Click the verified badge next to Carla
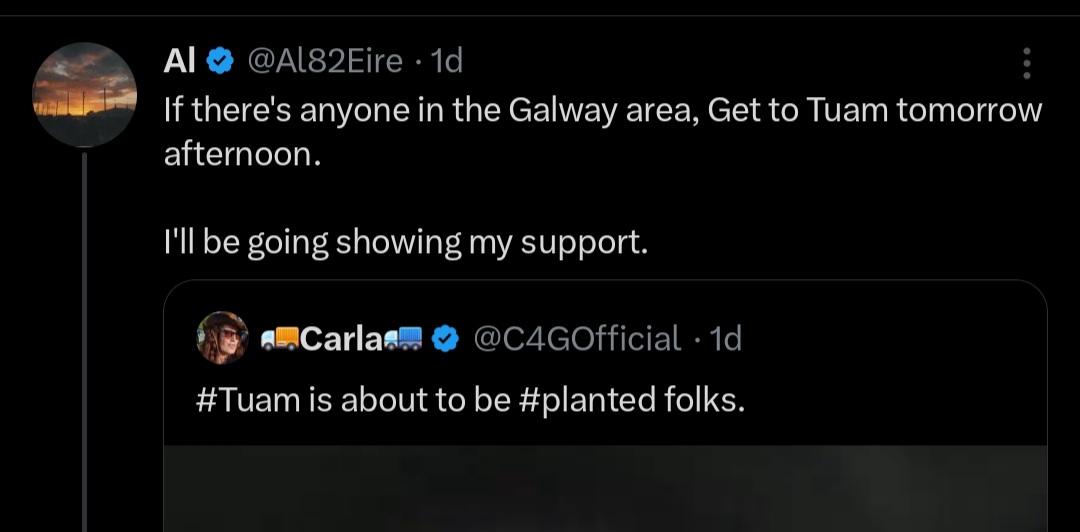The image size is (1080, 532). [x=445, y=339]
